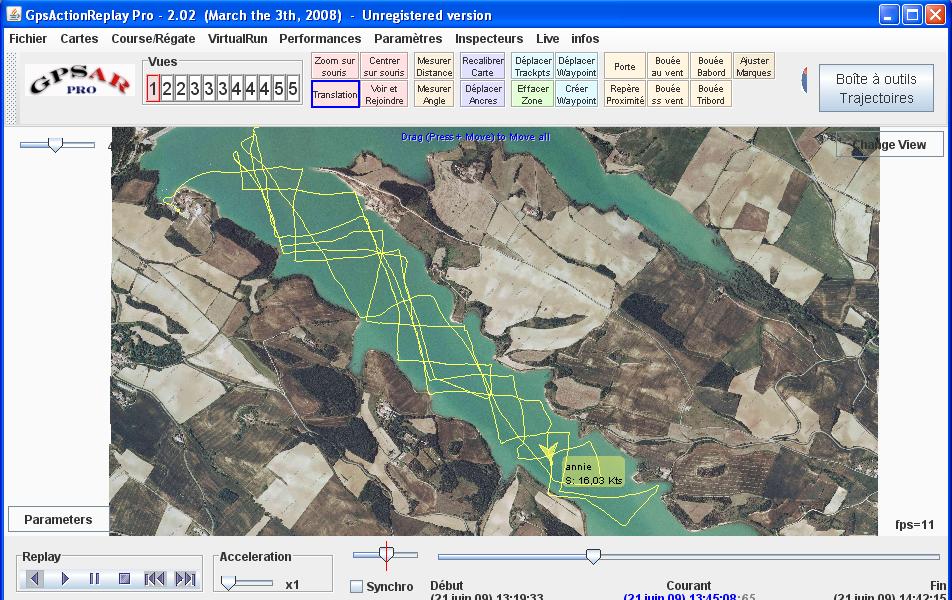
Task: Click the map zoom slider at top left
Action: 57,145
